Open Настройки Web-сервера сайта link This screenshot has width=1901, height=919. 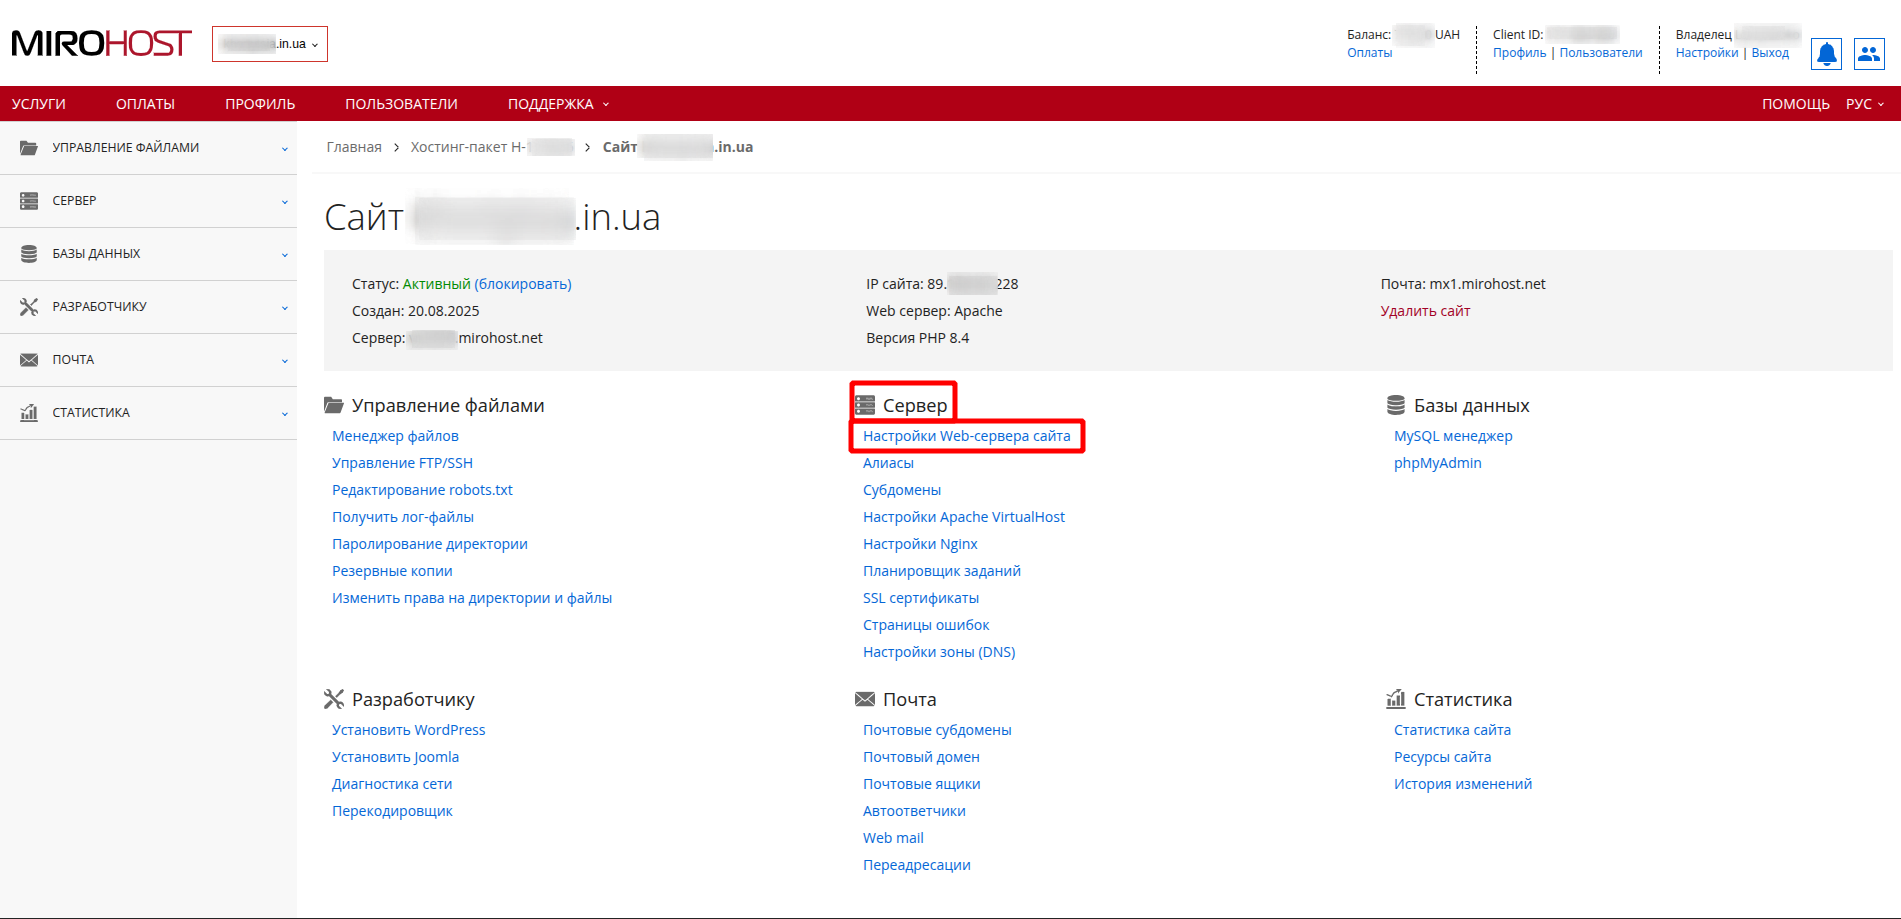[x=966, y=436]
